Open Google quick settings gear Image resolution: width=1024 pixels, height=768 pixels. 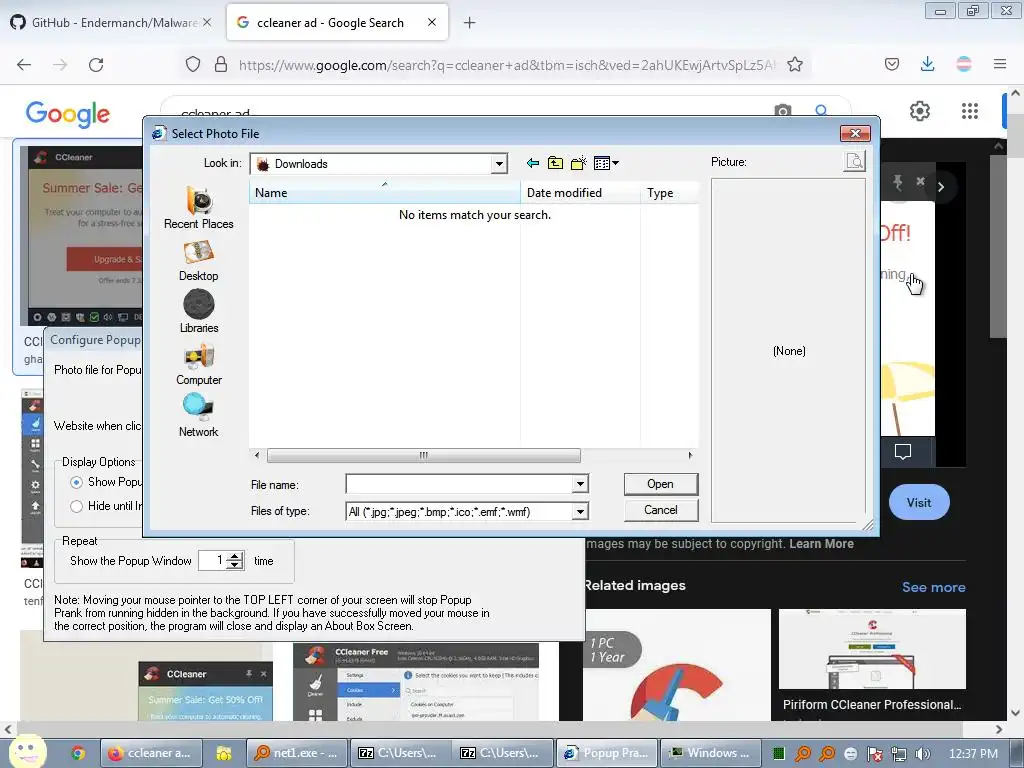920,111
